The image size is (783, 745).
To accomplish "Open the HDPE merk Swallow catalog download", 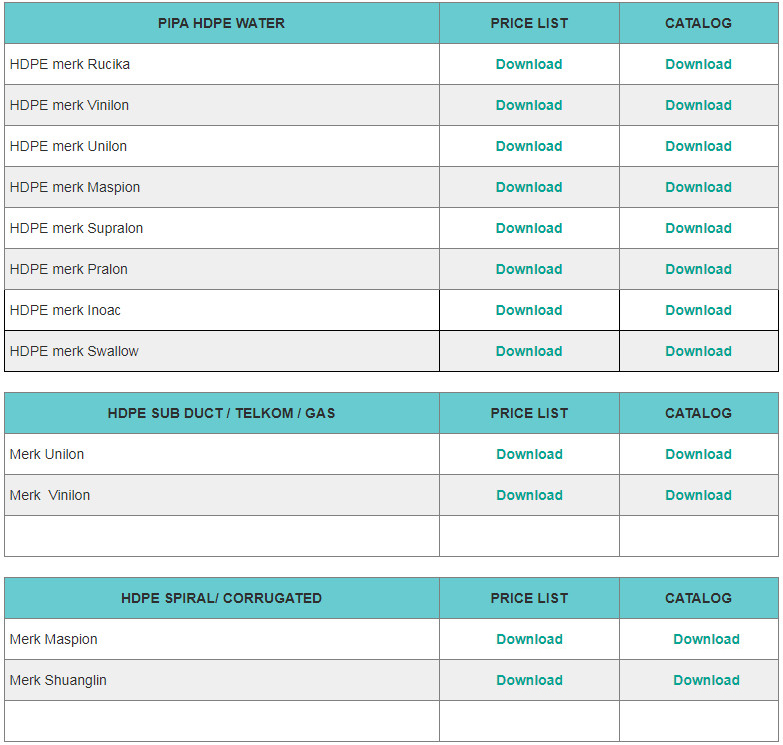I will [x=698, y=351].
